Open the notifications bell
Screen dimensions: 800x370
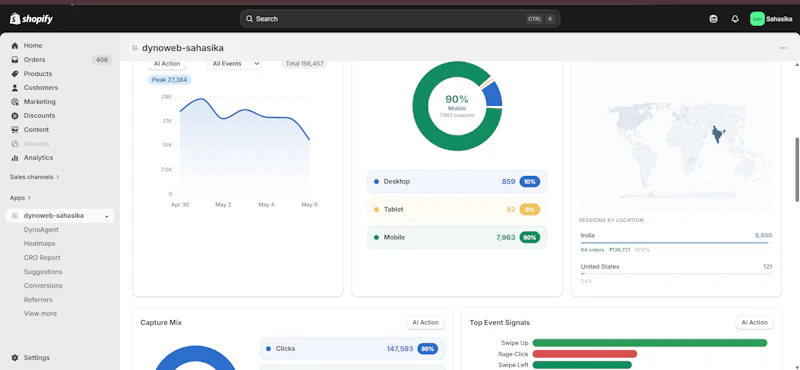tap(735, 19)
